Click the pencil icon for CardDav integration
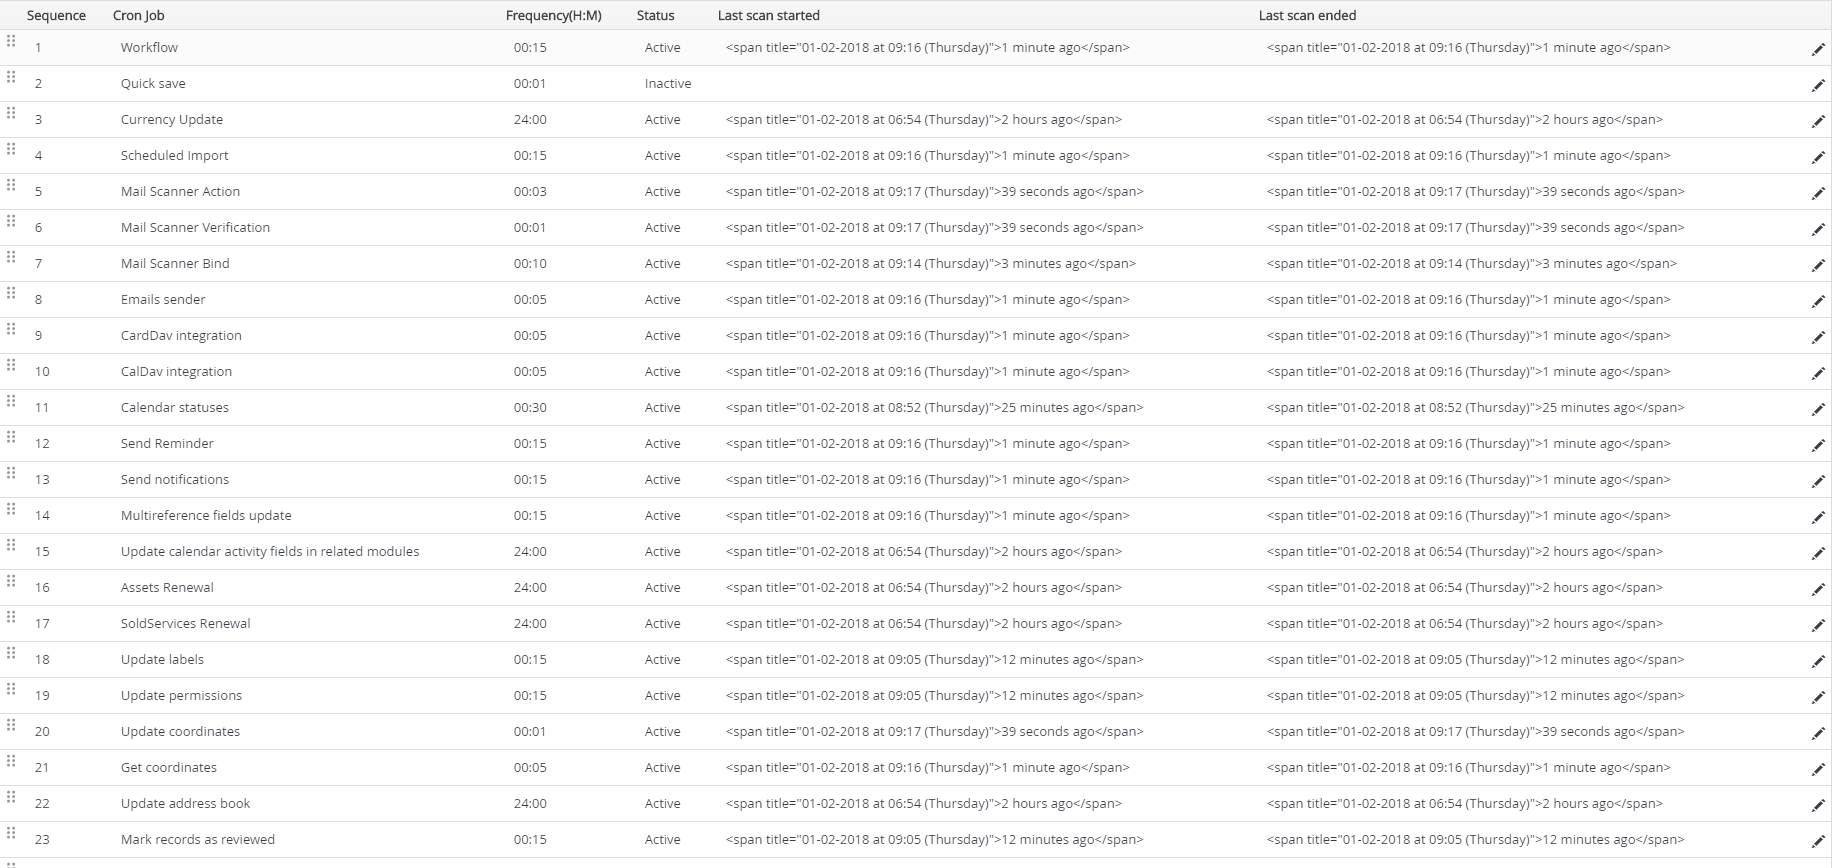Viewport: 1839px width, 868px height. click(1818, 337)
